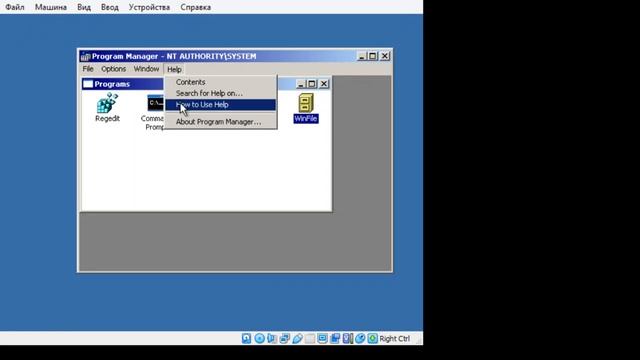640x360 pixels.
Task: Click the audio status icon in VirtualBox bar
Action: point(272,338)
